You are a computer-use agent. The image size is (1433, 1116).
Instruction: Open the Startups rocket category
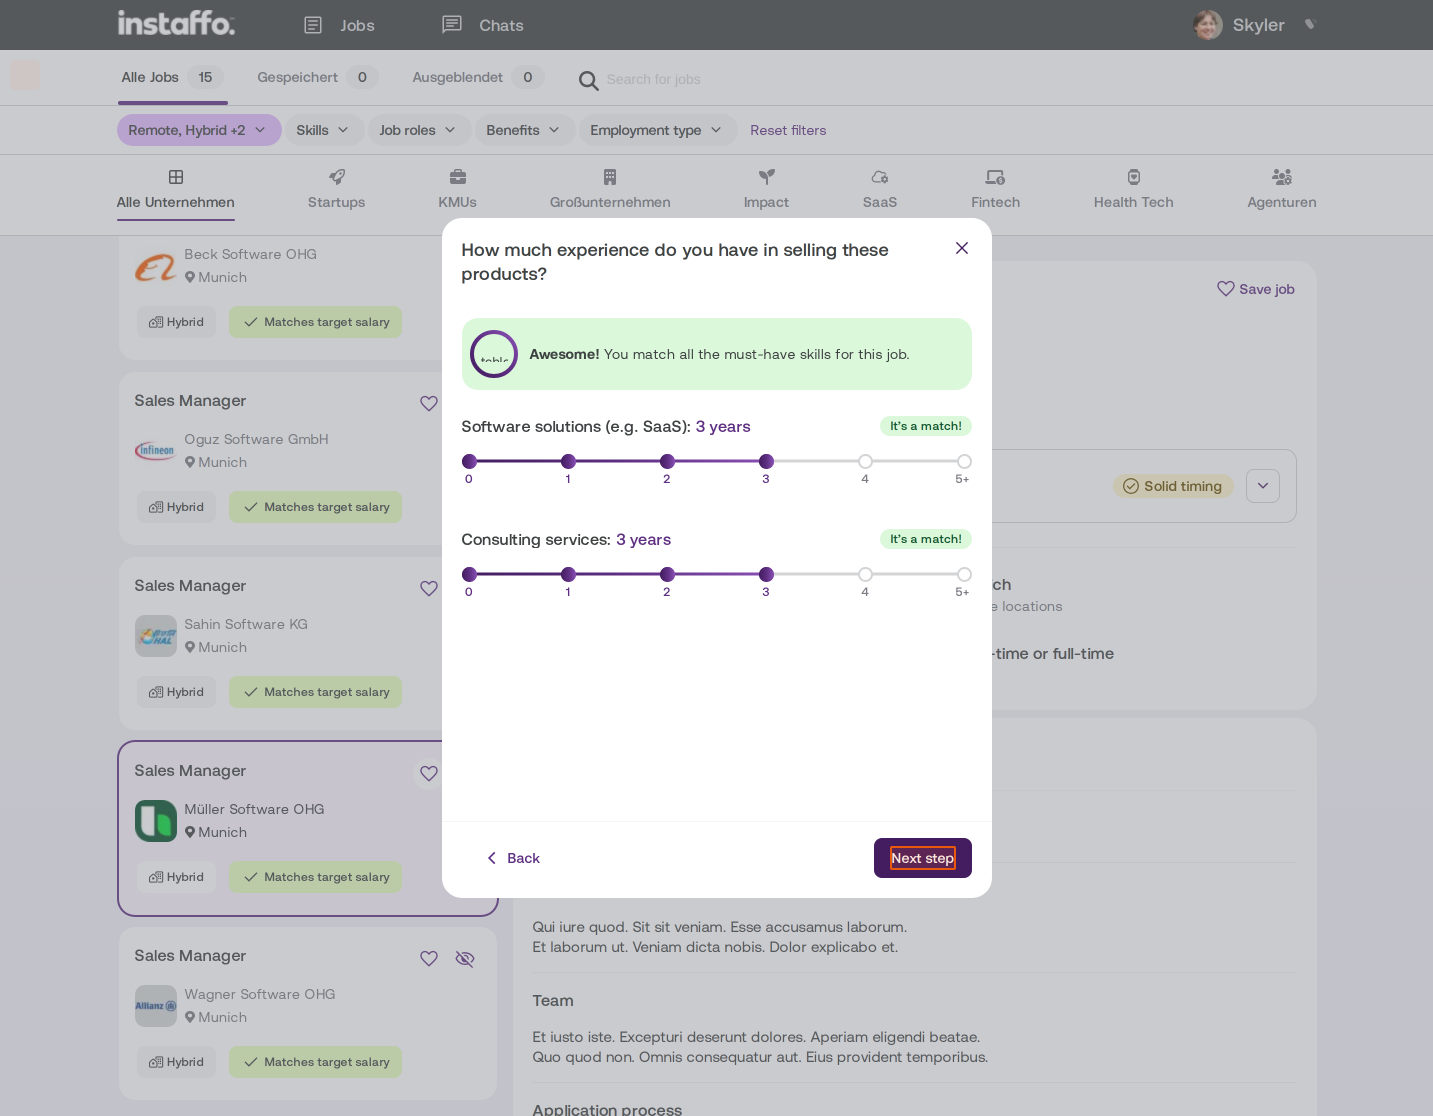click(337, 177)
